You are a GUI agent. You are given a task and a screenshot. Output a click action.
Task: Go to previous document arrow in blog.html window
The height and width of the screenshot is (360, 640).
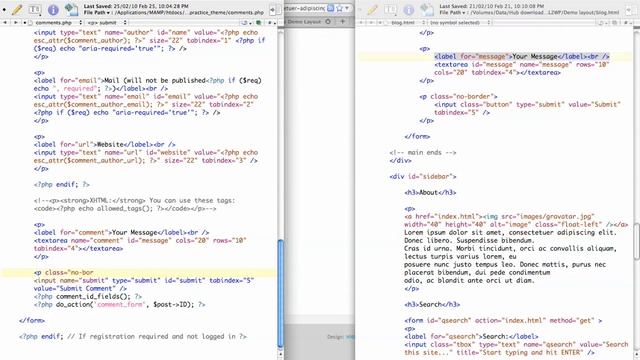pos(360,22)
